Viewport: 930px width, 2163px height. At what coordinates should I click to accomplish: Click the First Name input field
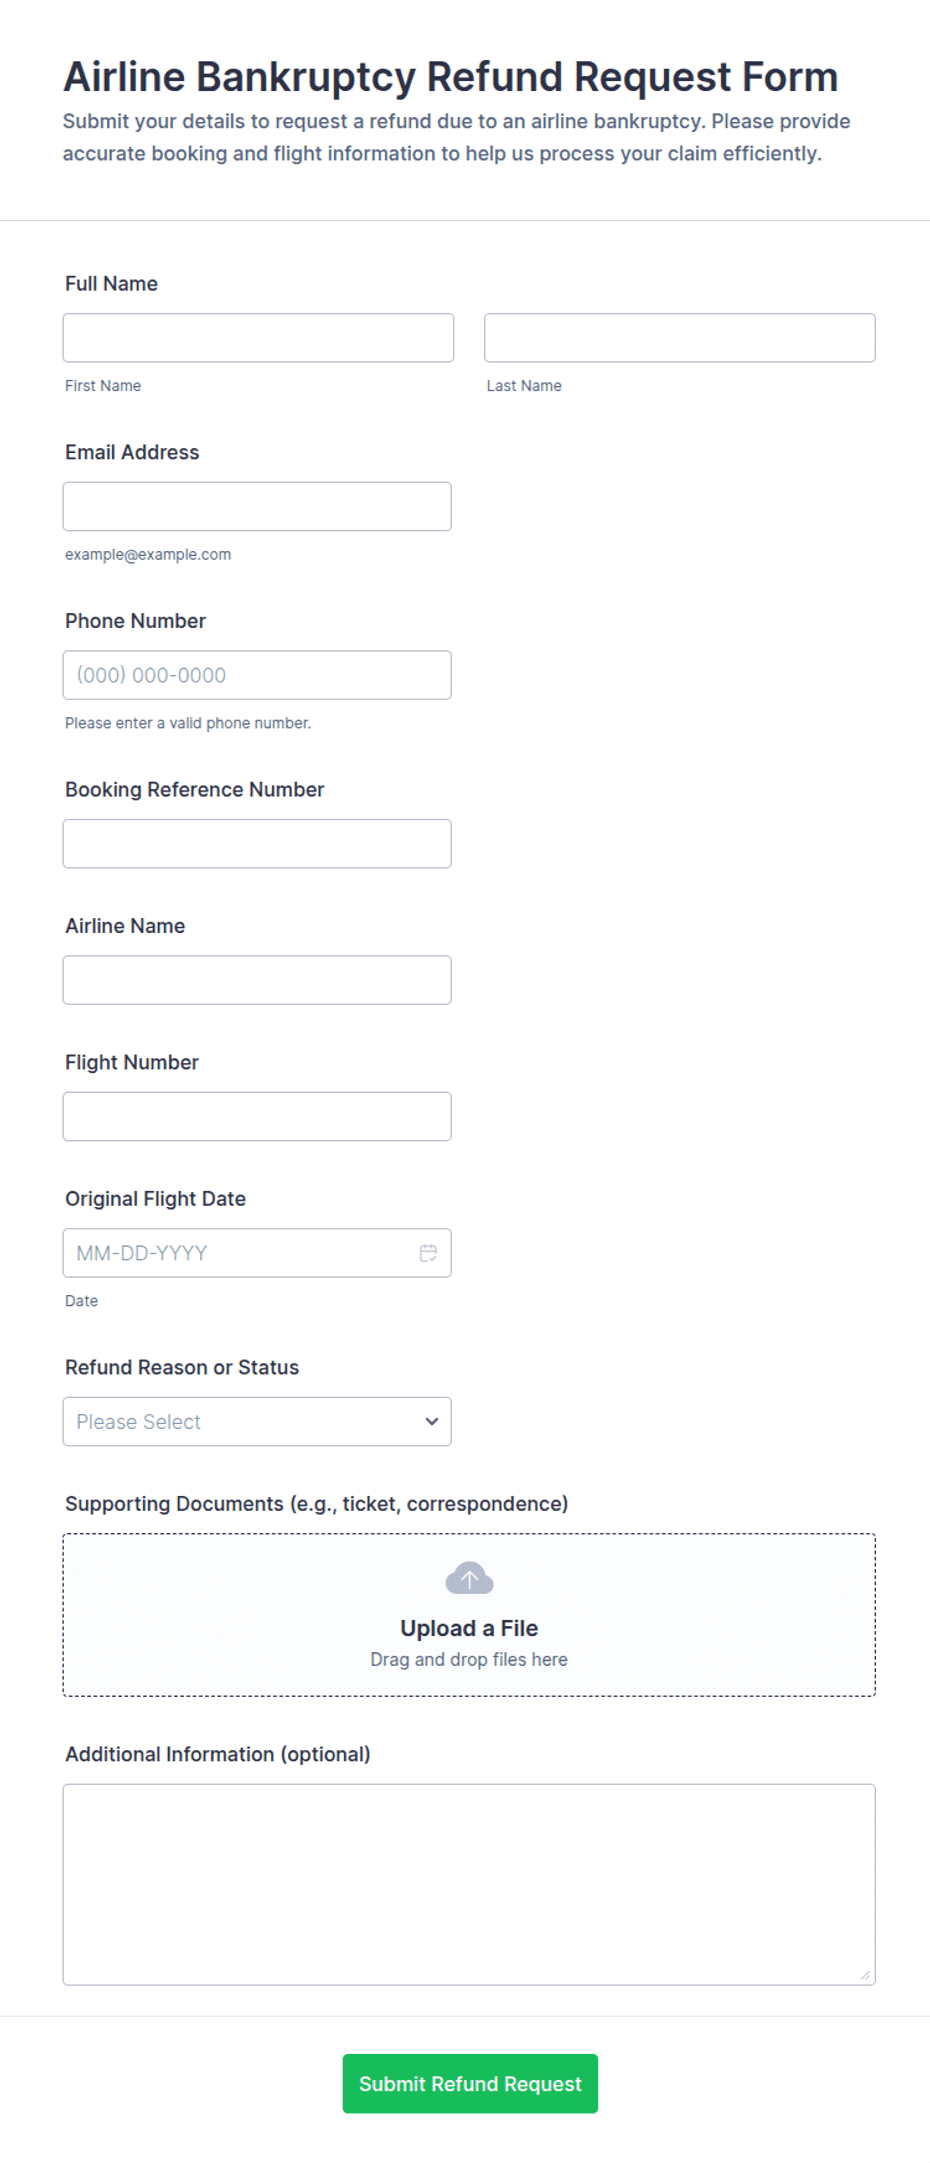(258, 338)
